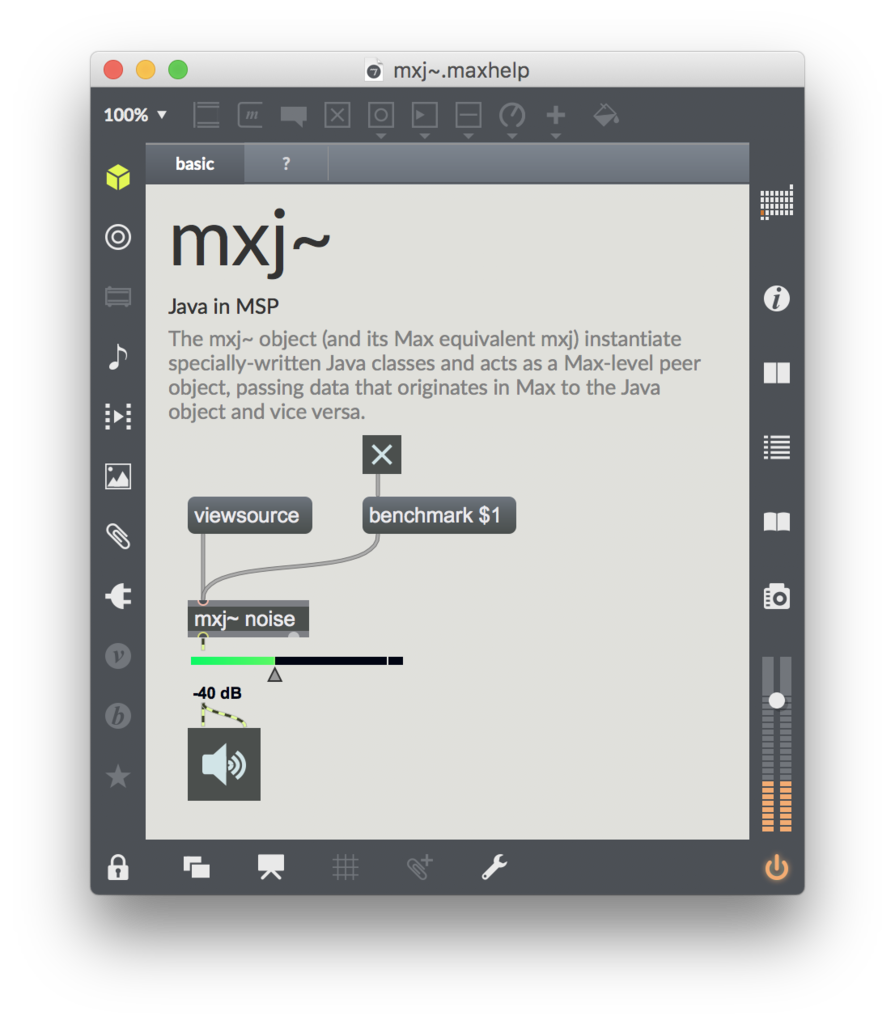Add a comment box from toolbar
The width and height of the screenshot is (895, 1024).
click(x=293, y=116)
